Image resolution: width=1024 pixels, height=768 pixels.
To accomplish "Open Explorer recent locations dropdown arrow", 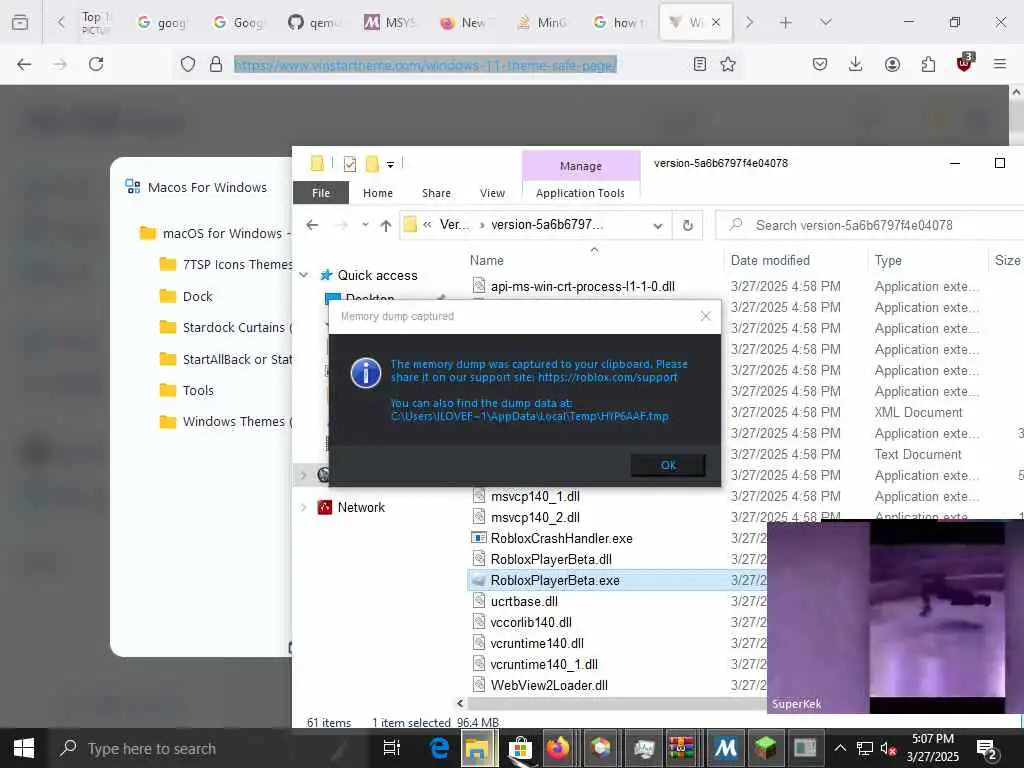I will [x=365, y=225].
